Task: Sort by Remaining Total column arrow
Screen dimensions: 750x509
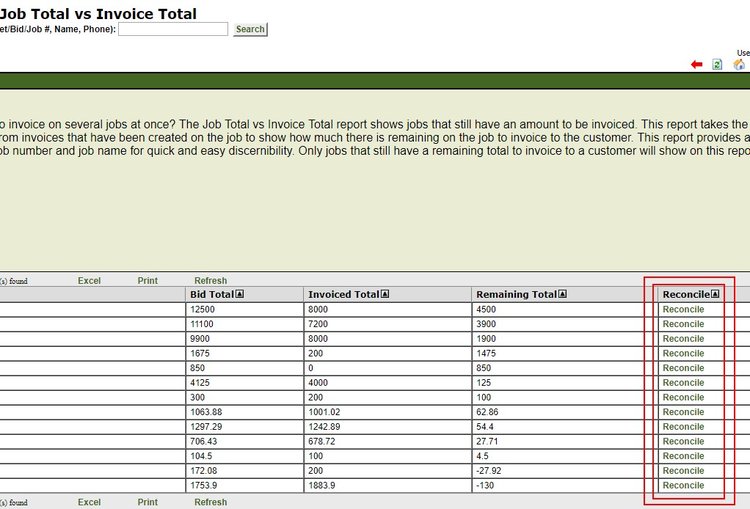Action: (x=563, y=295)
